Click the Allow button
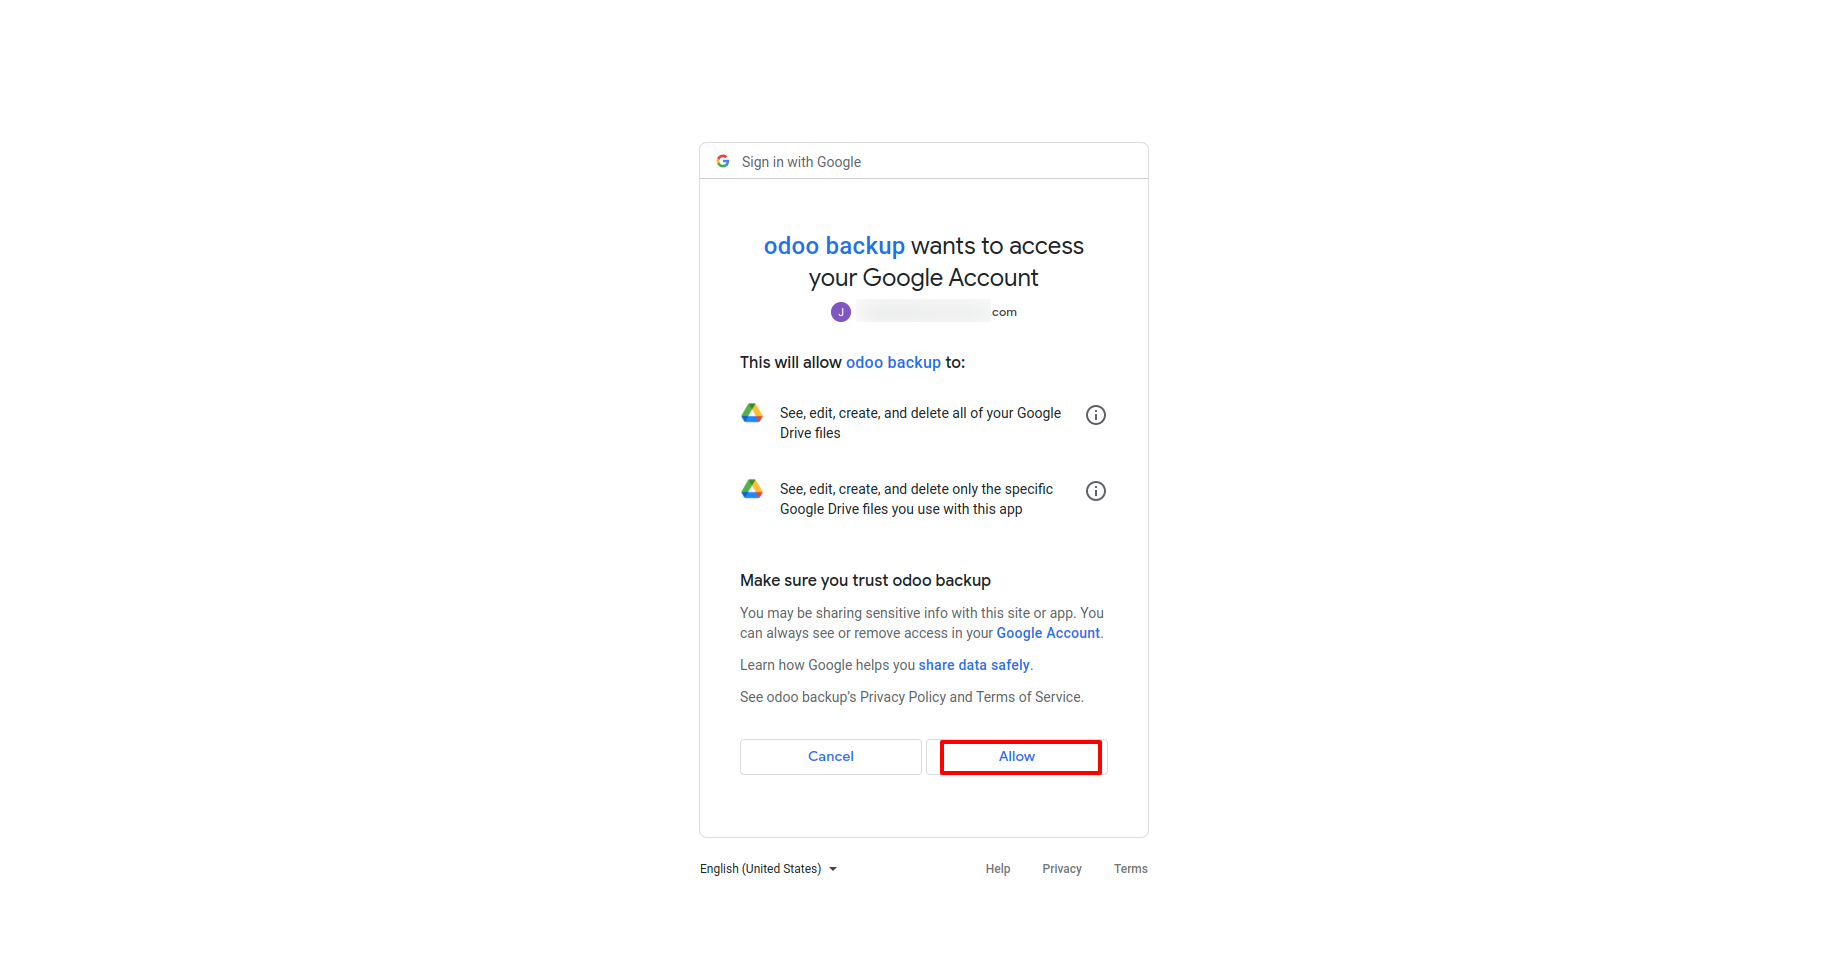1848x980 pixels. (1017, 757)
